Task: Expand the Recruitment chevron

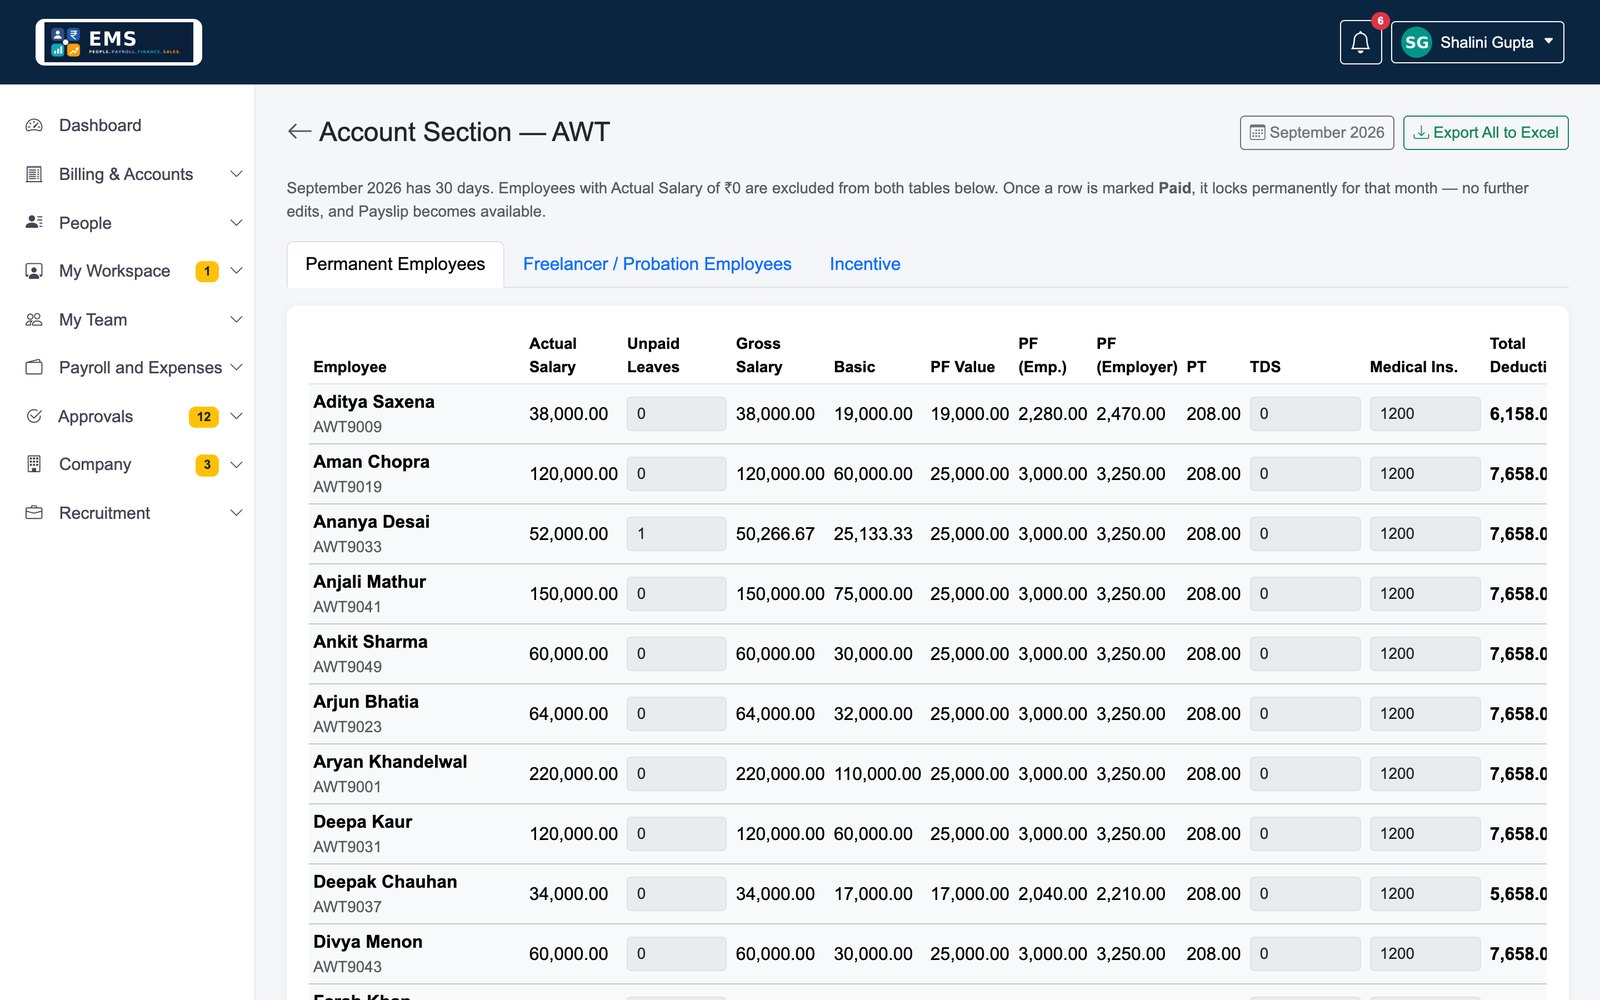Action: pos(236,513)
